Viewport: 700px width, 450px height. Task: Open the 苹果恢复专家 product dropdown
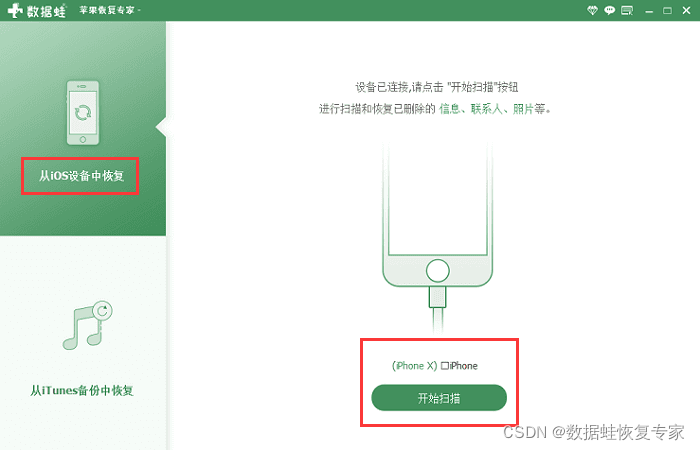pyautogui.click(x=110, y=10)
